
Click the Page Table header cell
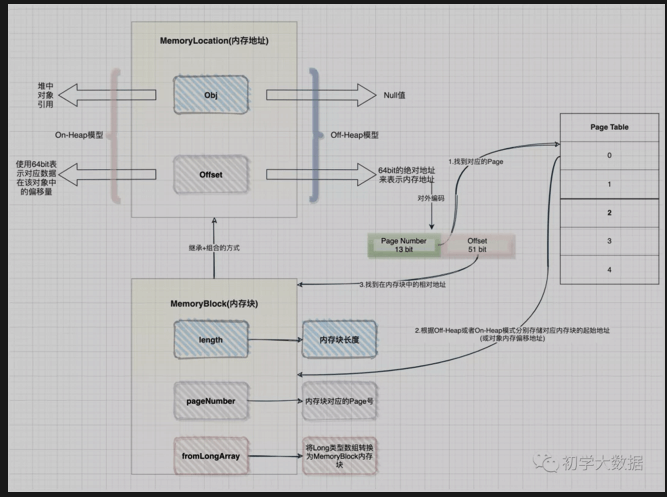pos(609,127)
